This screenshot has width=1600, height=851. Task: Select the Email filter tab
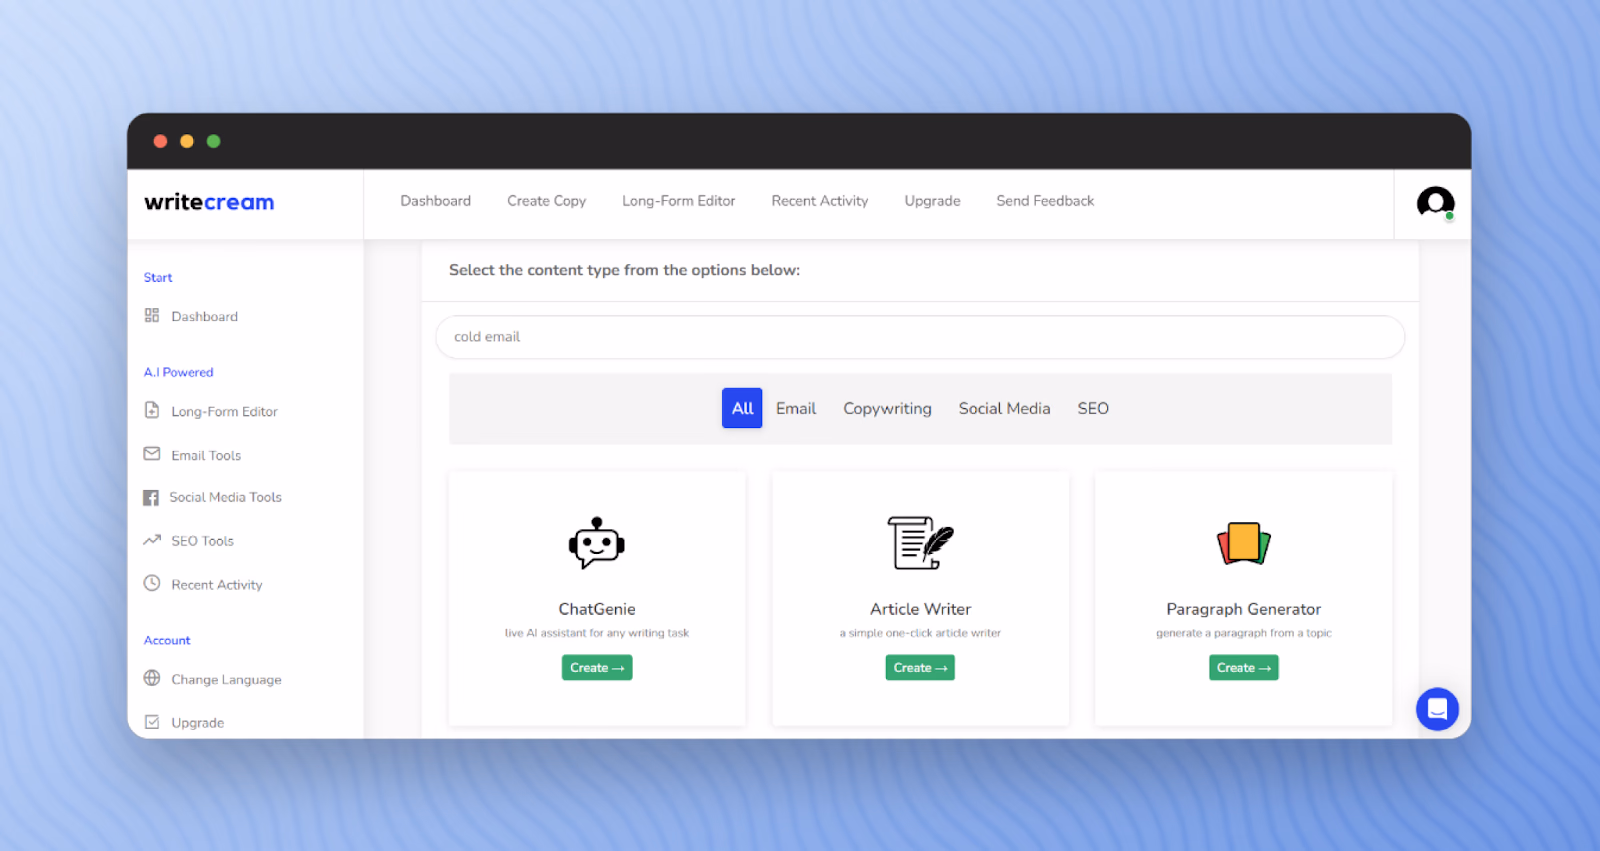[x=796, y=408]
